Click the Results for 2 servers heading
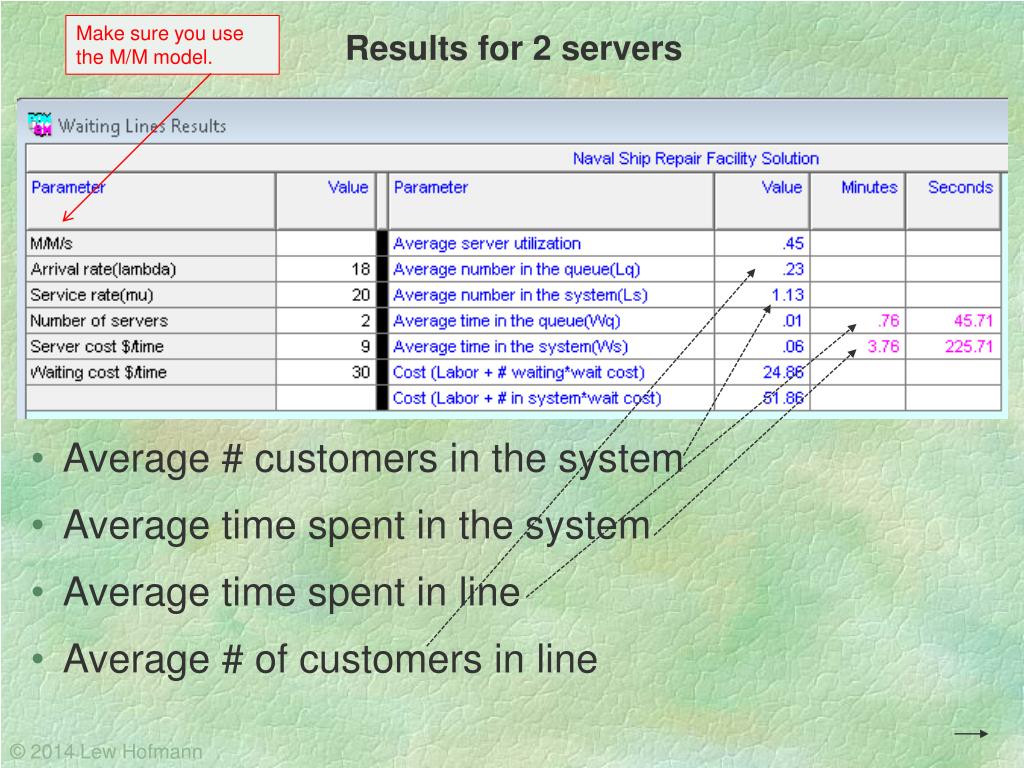 point(514,48)
